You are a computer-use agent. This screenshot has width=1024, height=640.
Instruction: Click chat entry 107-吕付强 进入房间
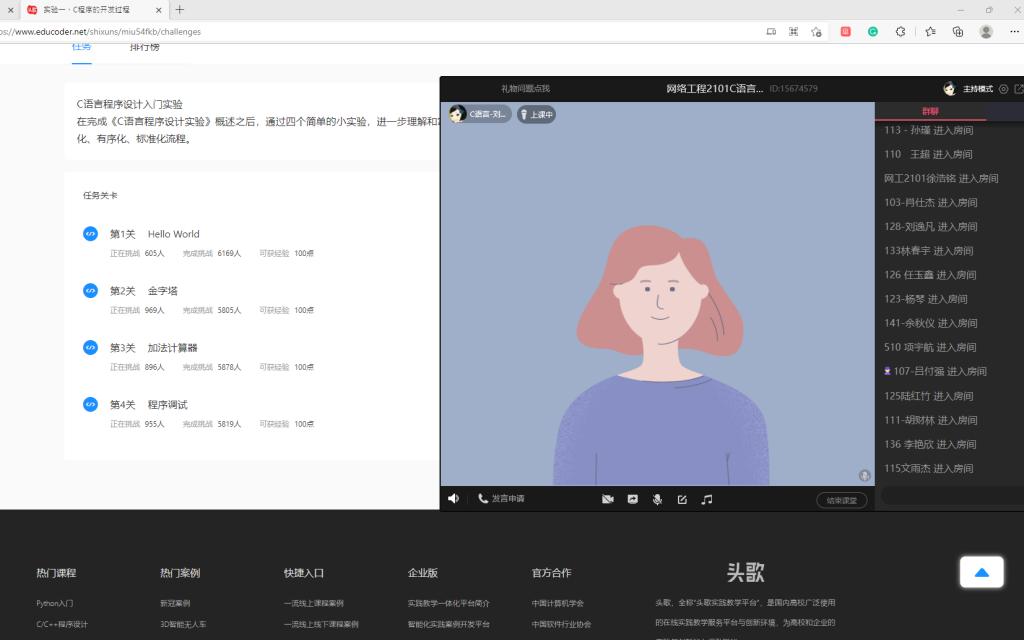935,371
